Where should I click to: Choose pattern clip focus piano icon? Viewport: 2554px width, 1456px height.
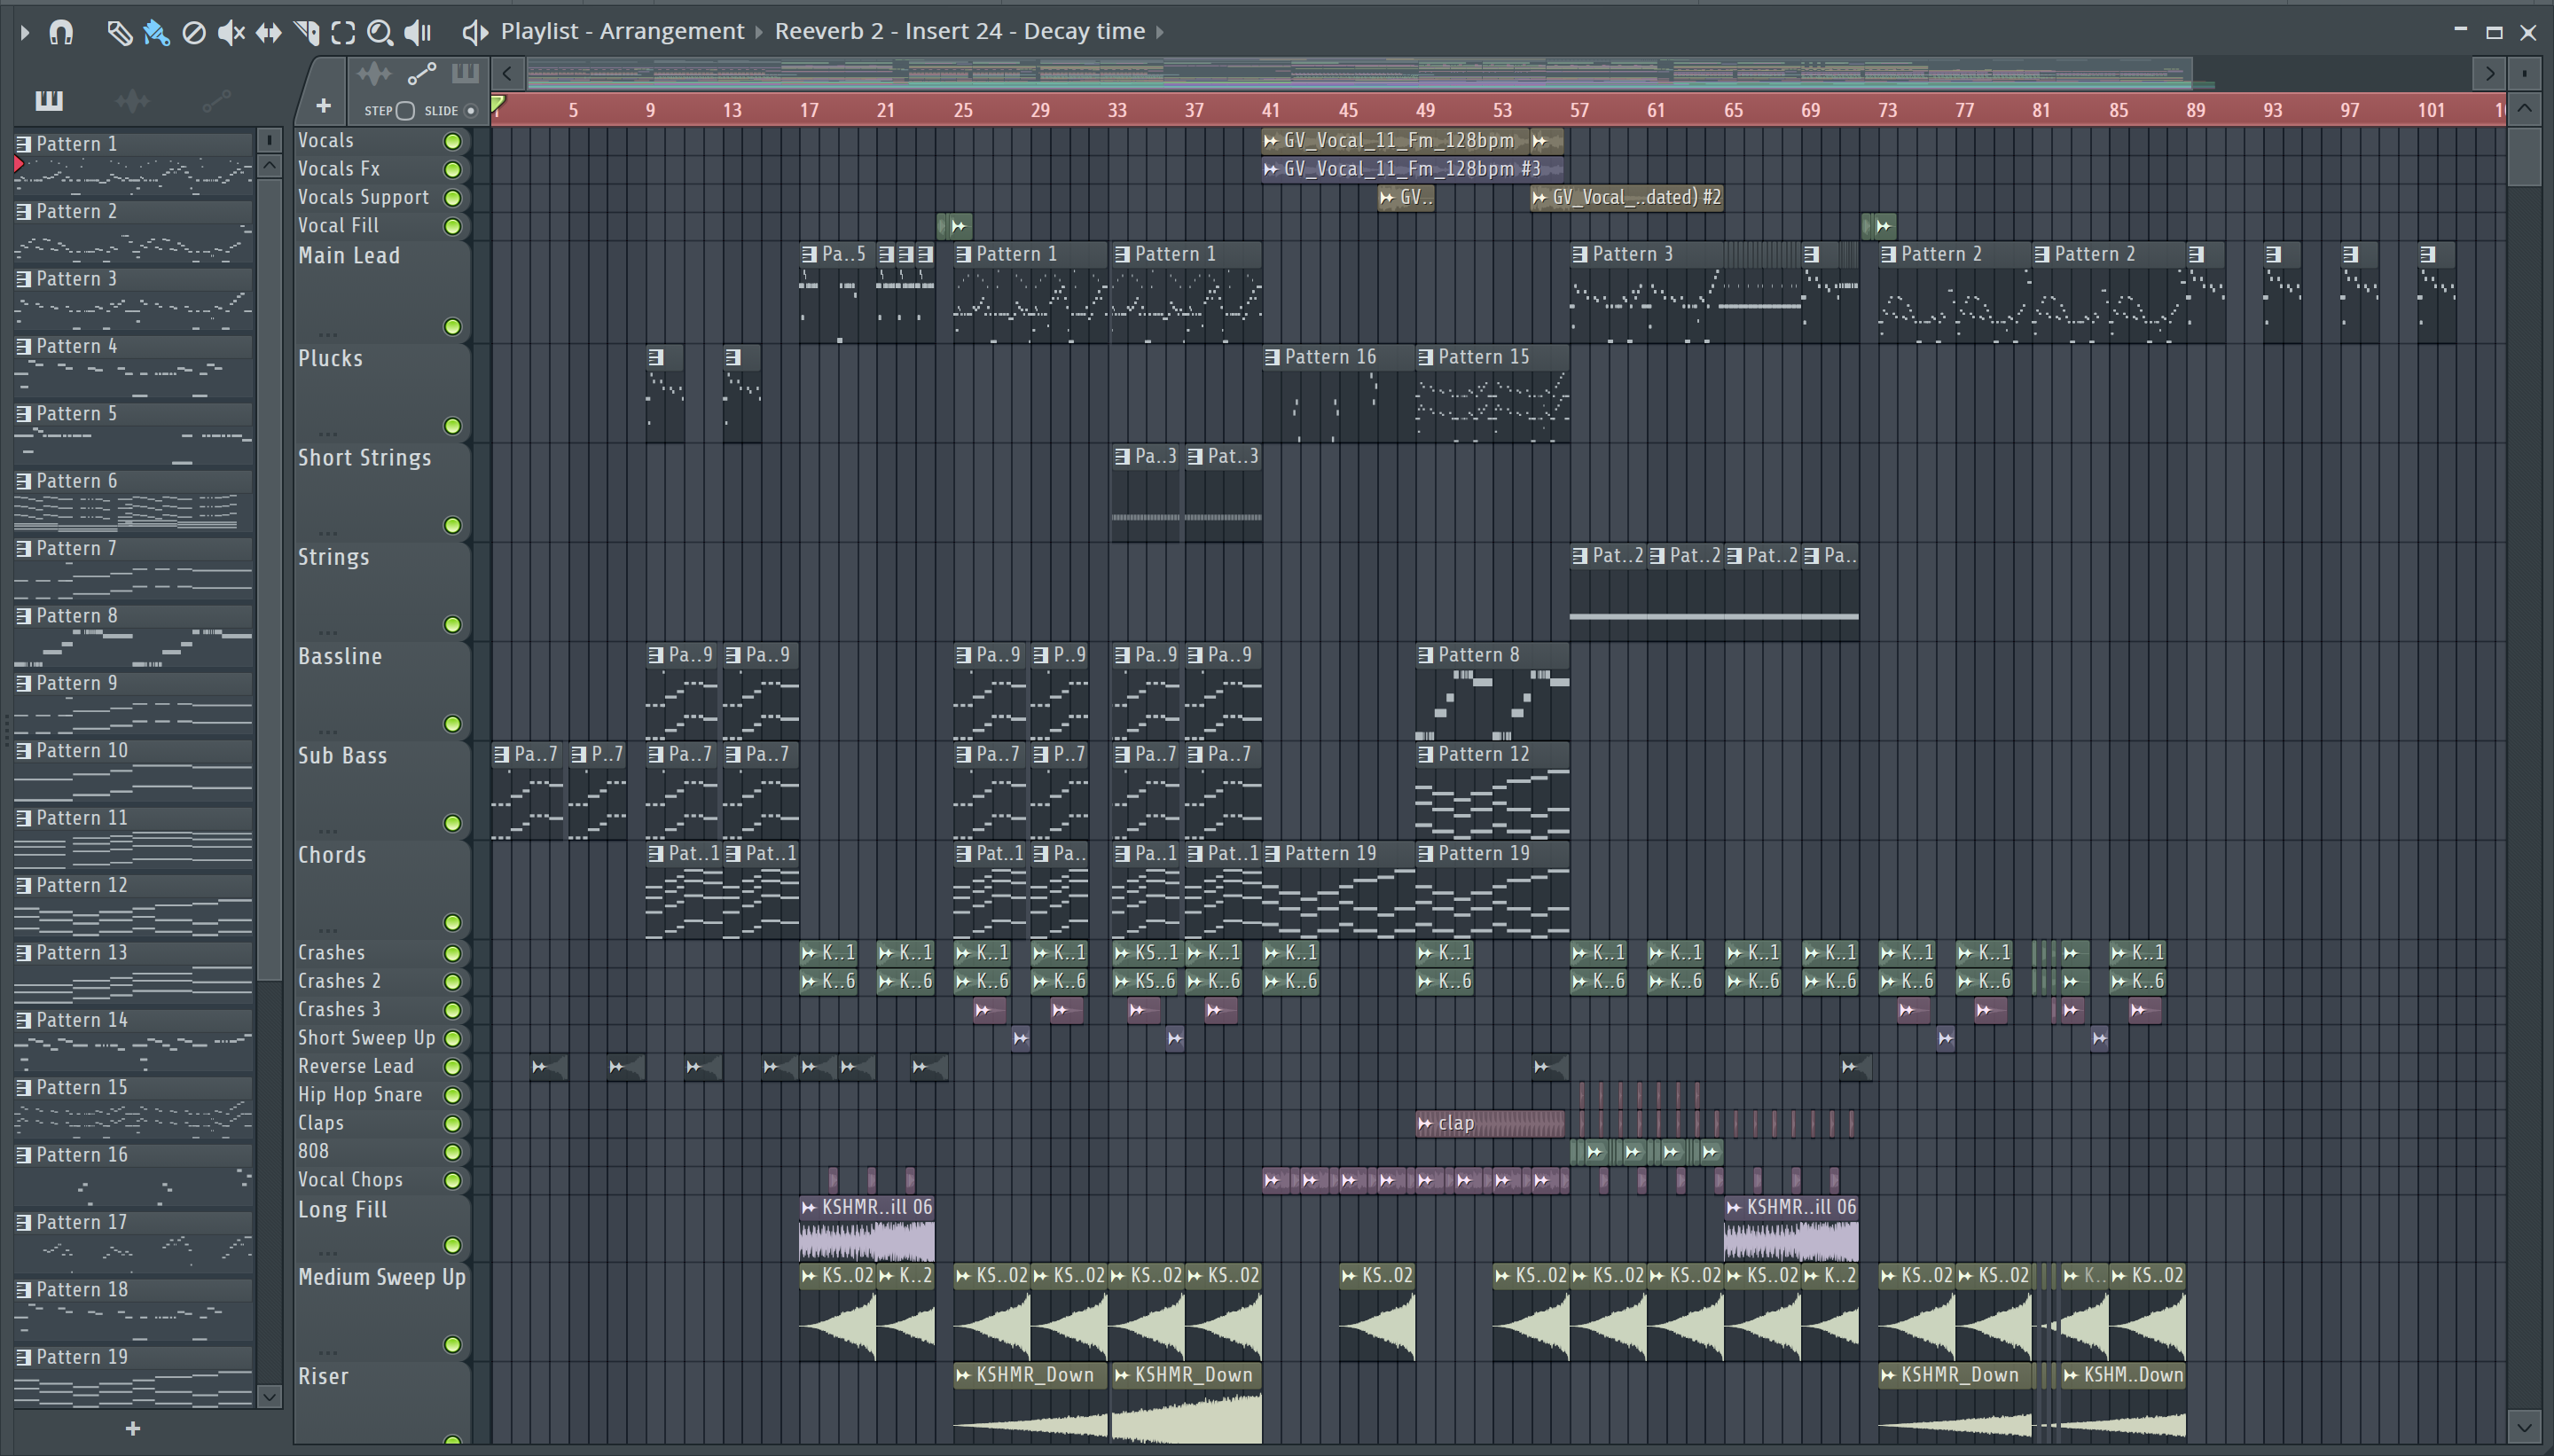tap(465, 74)
